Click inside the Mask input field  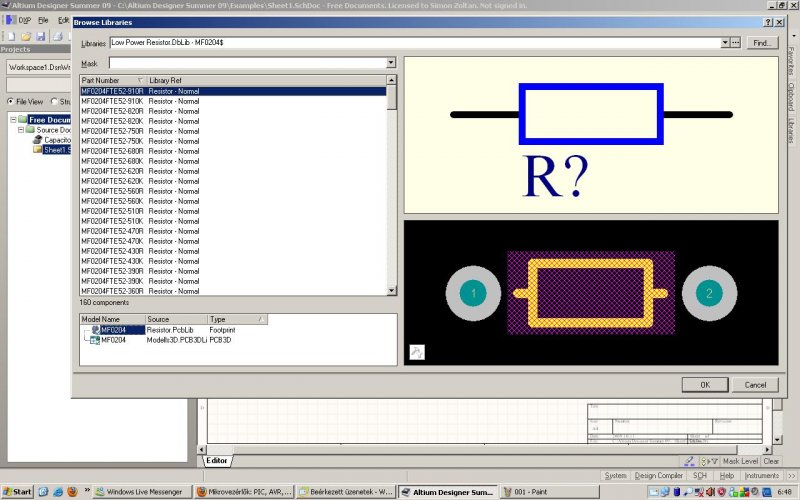tap(248, 63)
